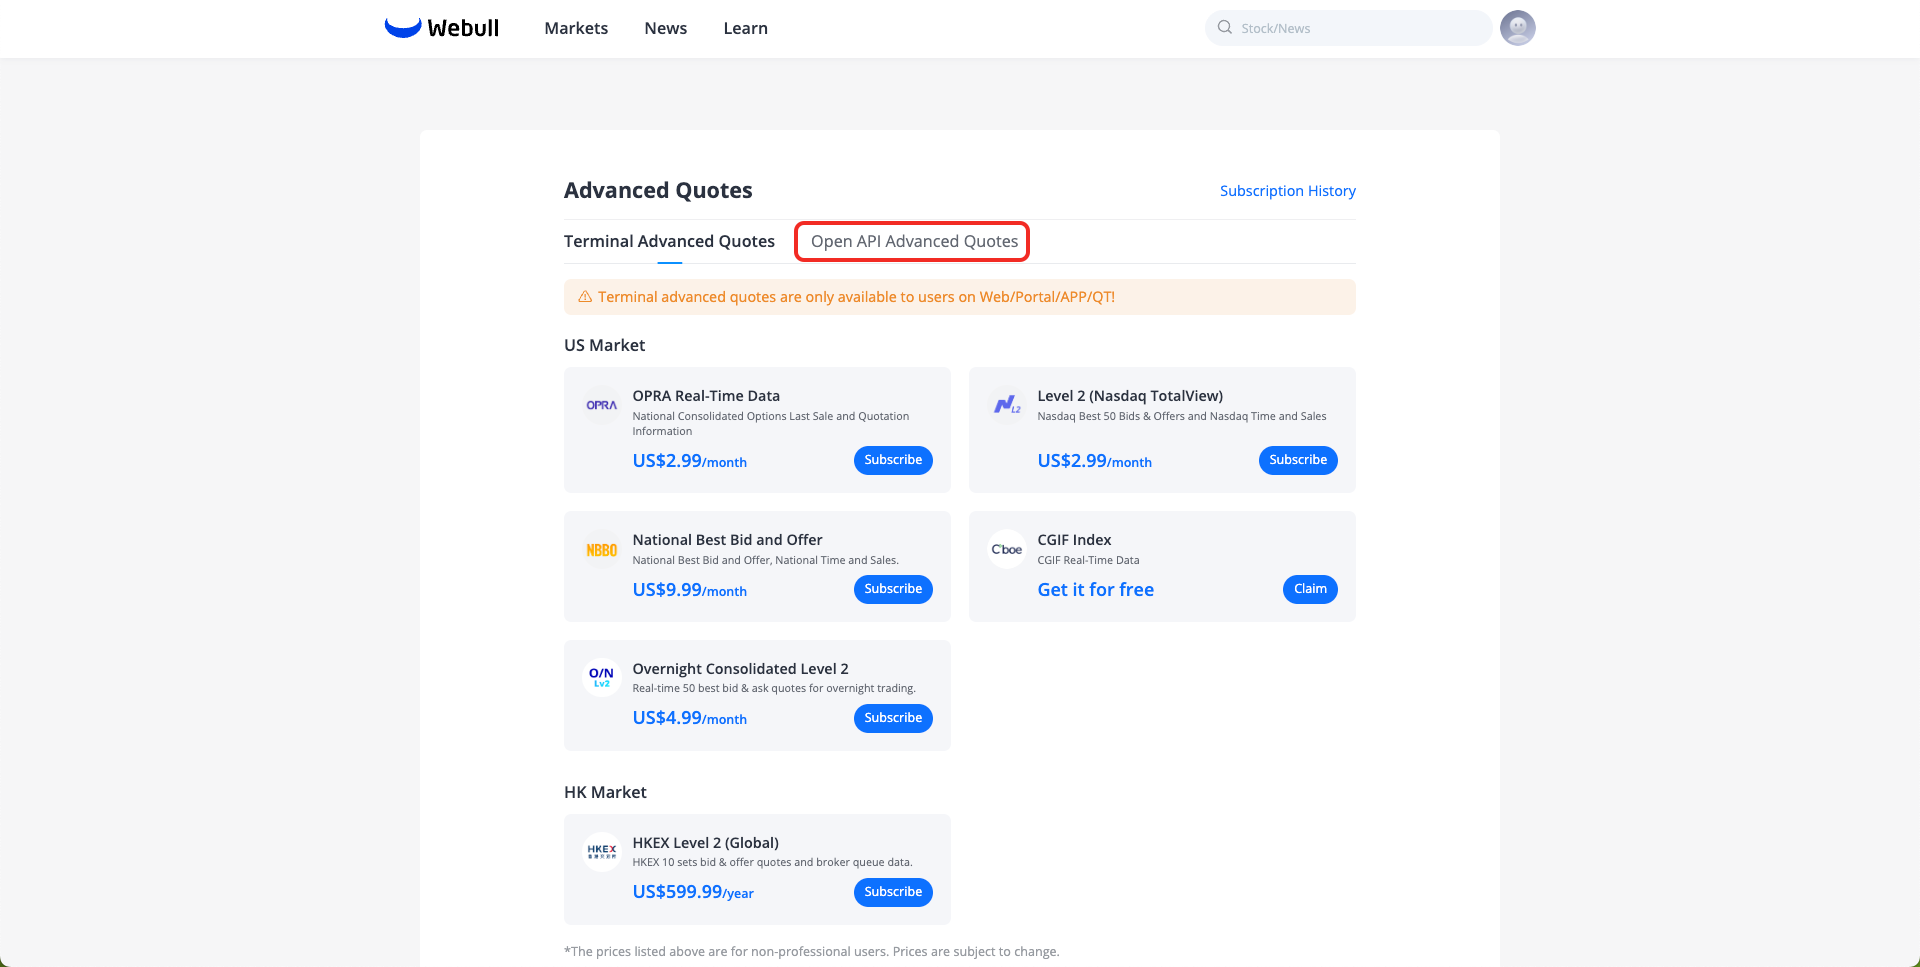Click the US$599.99/year price
Viewport: 1920px width, 967px height.
pyautogui.click(x=693, y=892)
